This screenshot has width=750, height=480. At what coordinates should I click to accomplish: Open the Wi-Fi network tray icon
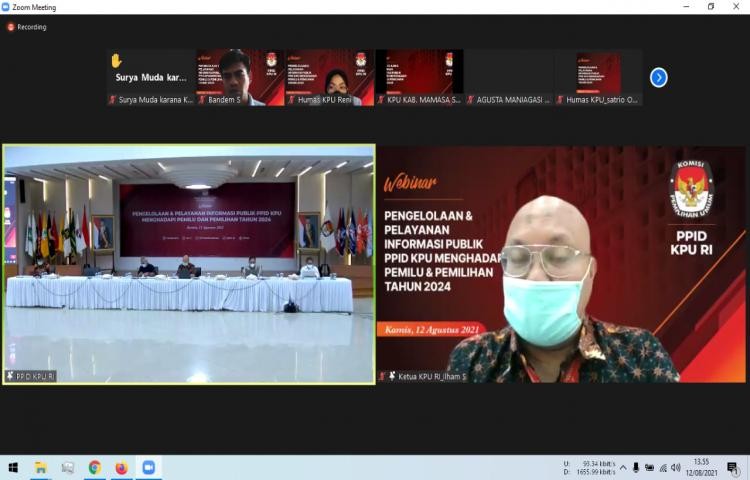663,467
